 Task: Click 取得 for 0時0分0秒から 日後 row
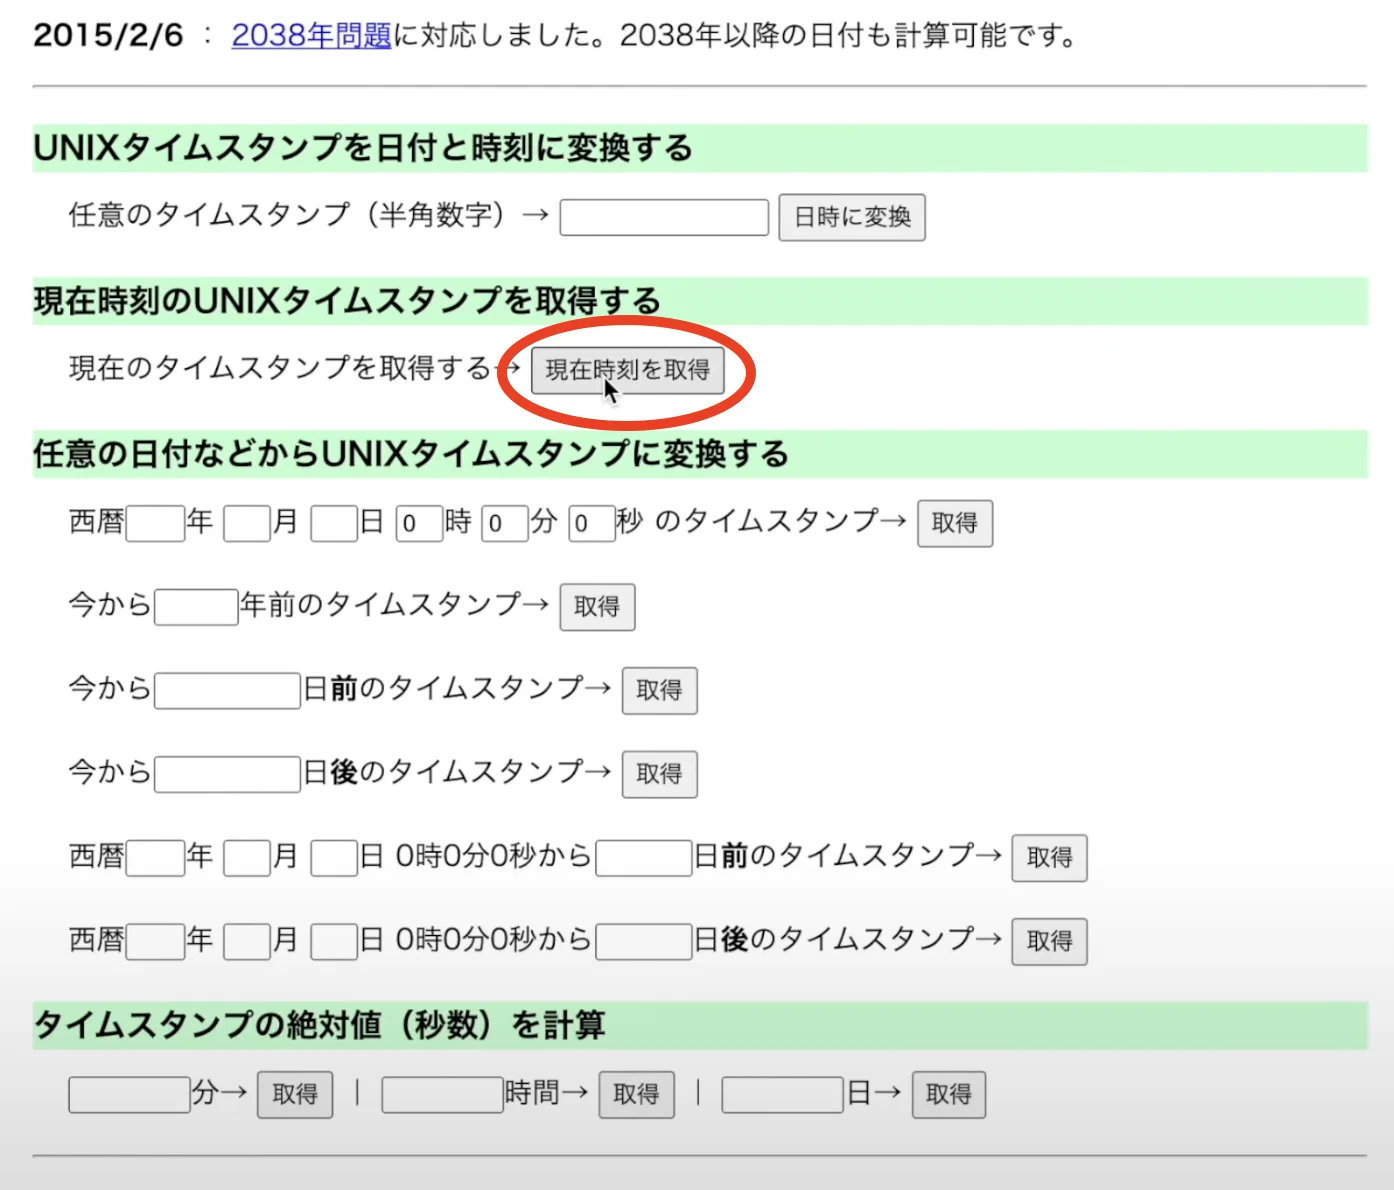[1049, 942]
